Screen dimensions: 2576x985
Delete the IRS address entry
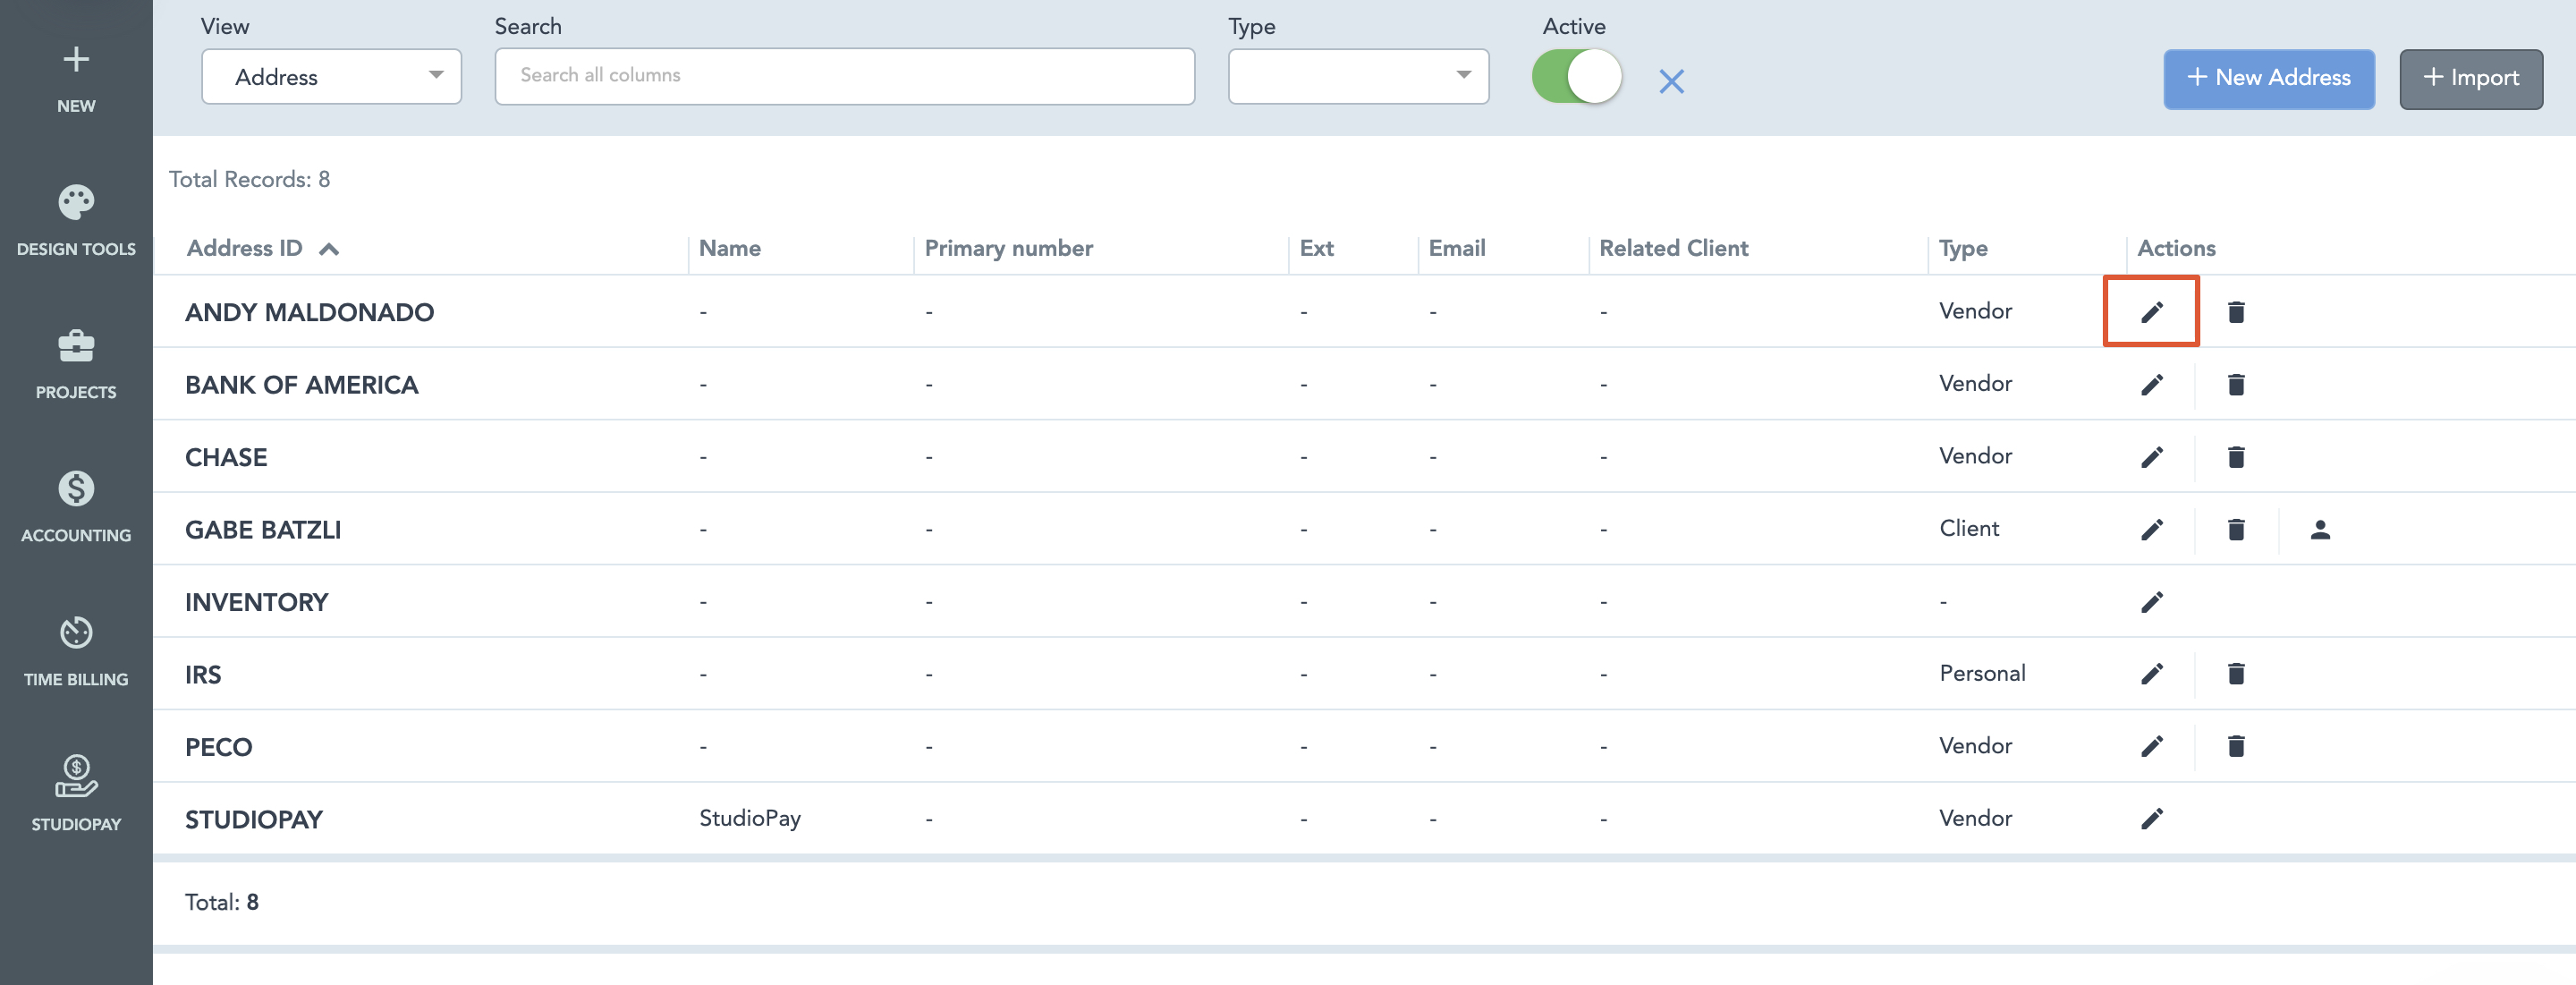(x=2236, y=674)
